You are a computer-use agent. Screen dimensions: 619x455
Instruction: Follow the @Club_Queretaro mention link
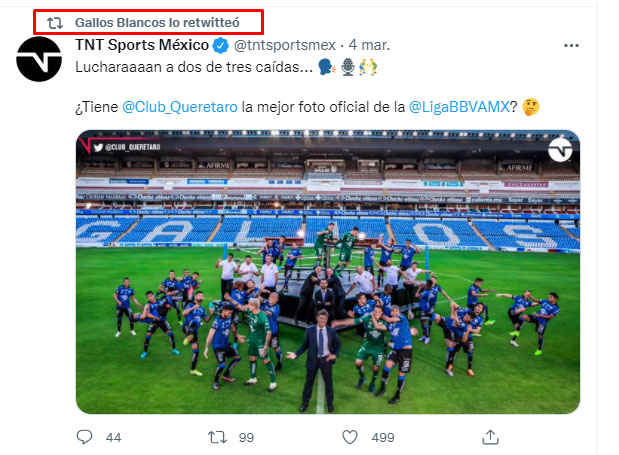coord(179,106)
